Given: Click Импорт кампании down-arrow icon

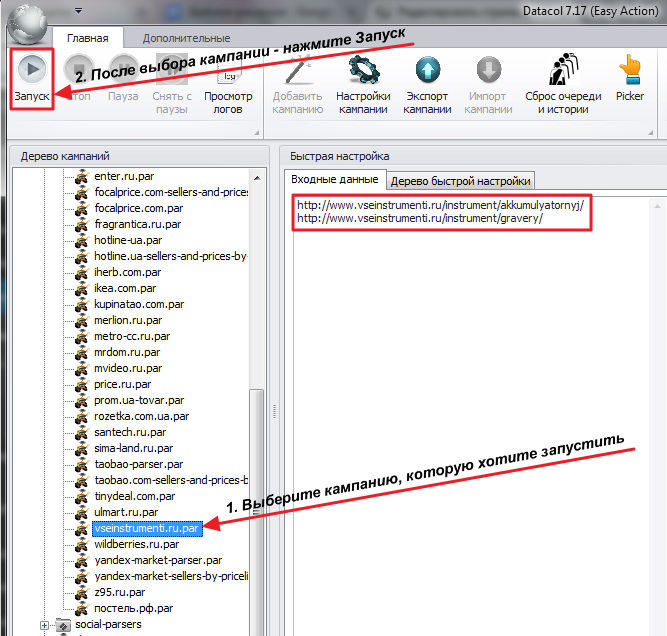Looking at the screenshot, I should pyautogui.click(x=488, y=70).
